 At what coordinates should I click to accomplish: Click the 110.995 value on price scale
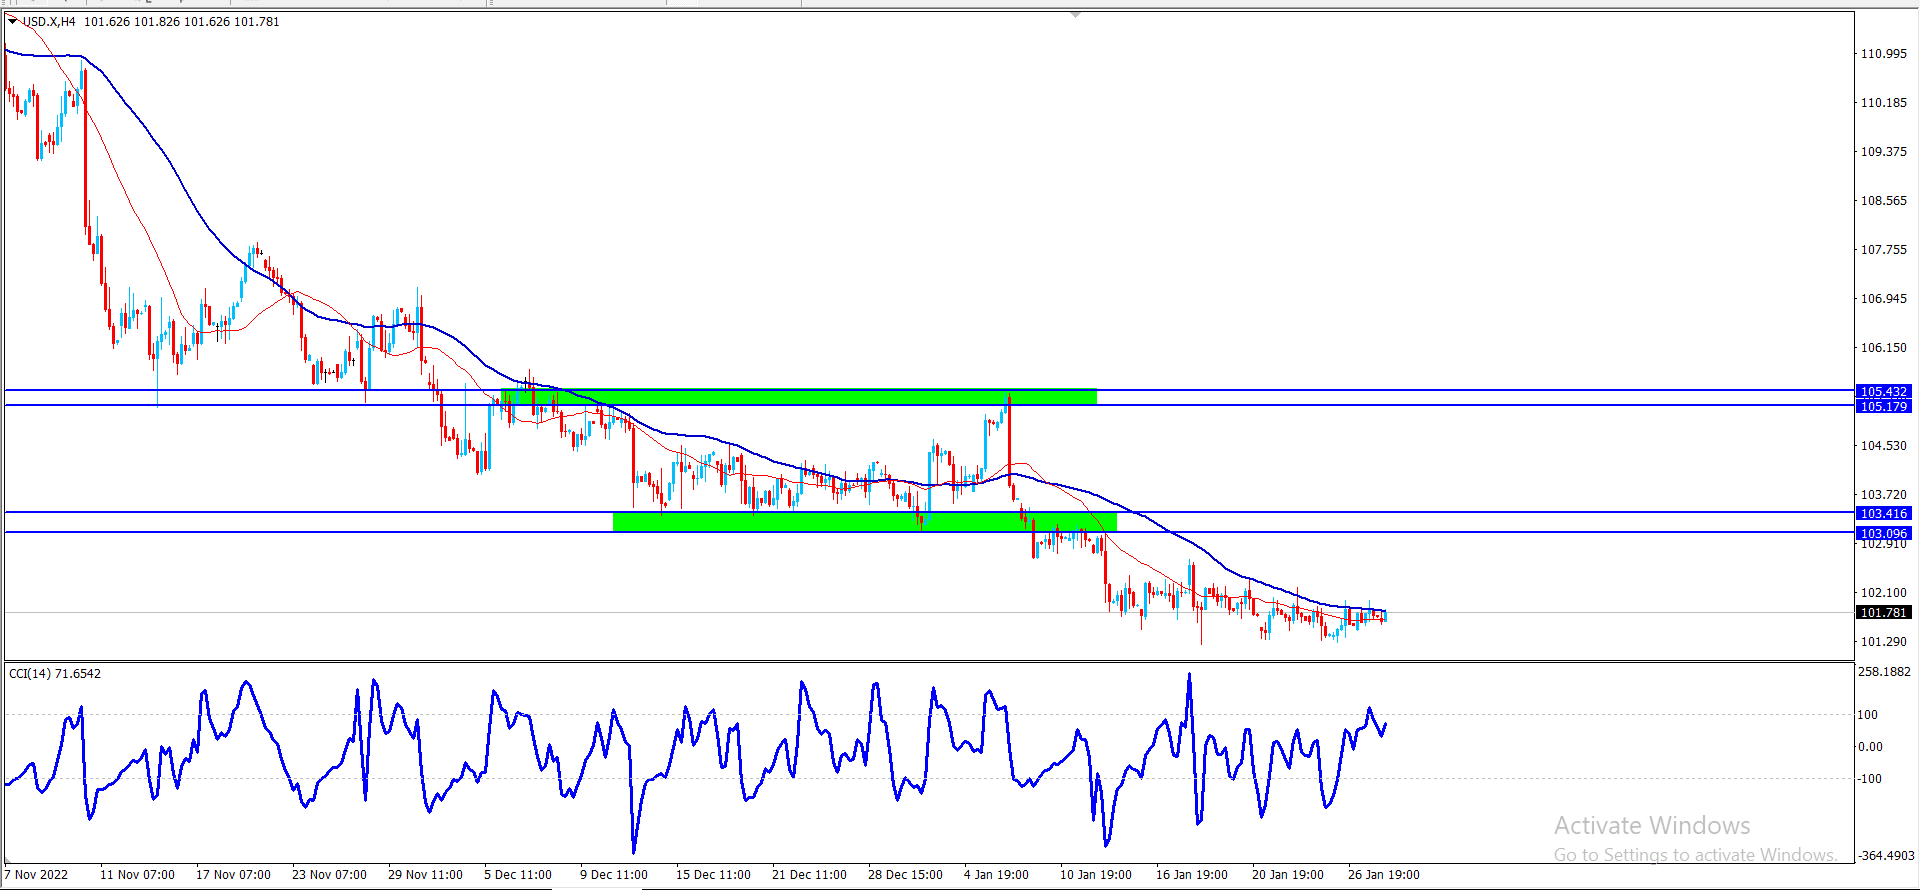pyautogui.click(x=1883, y=54)
